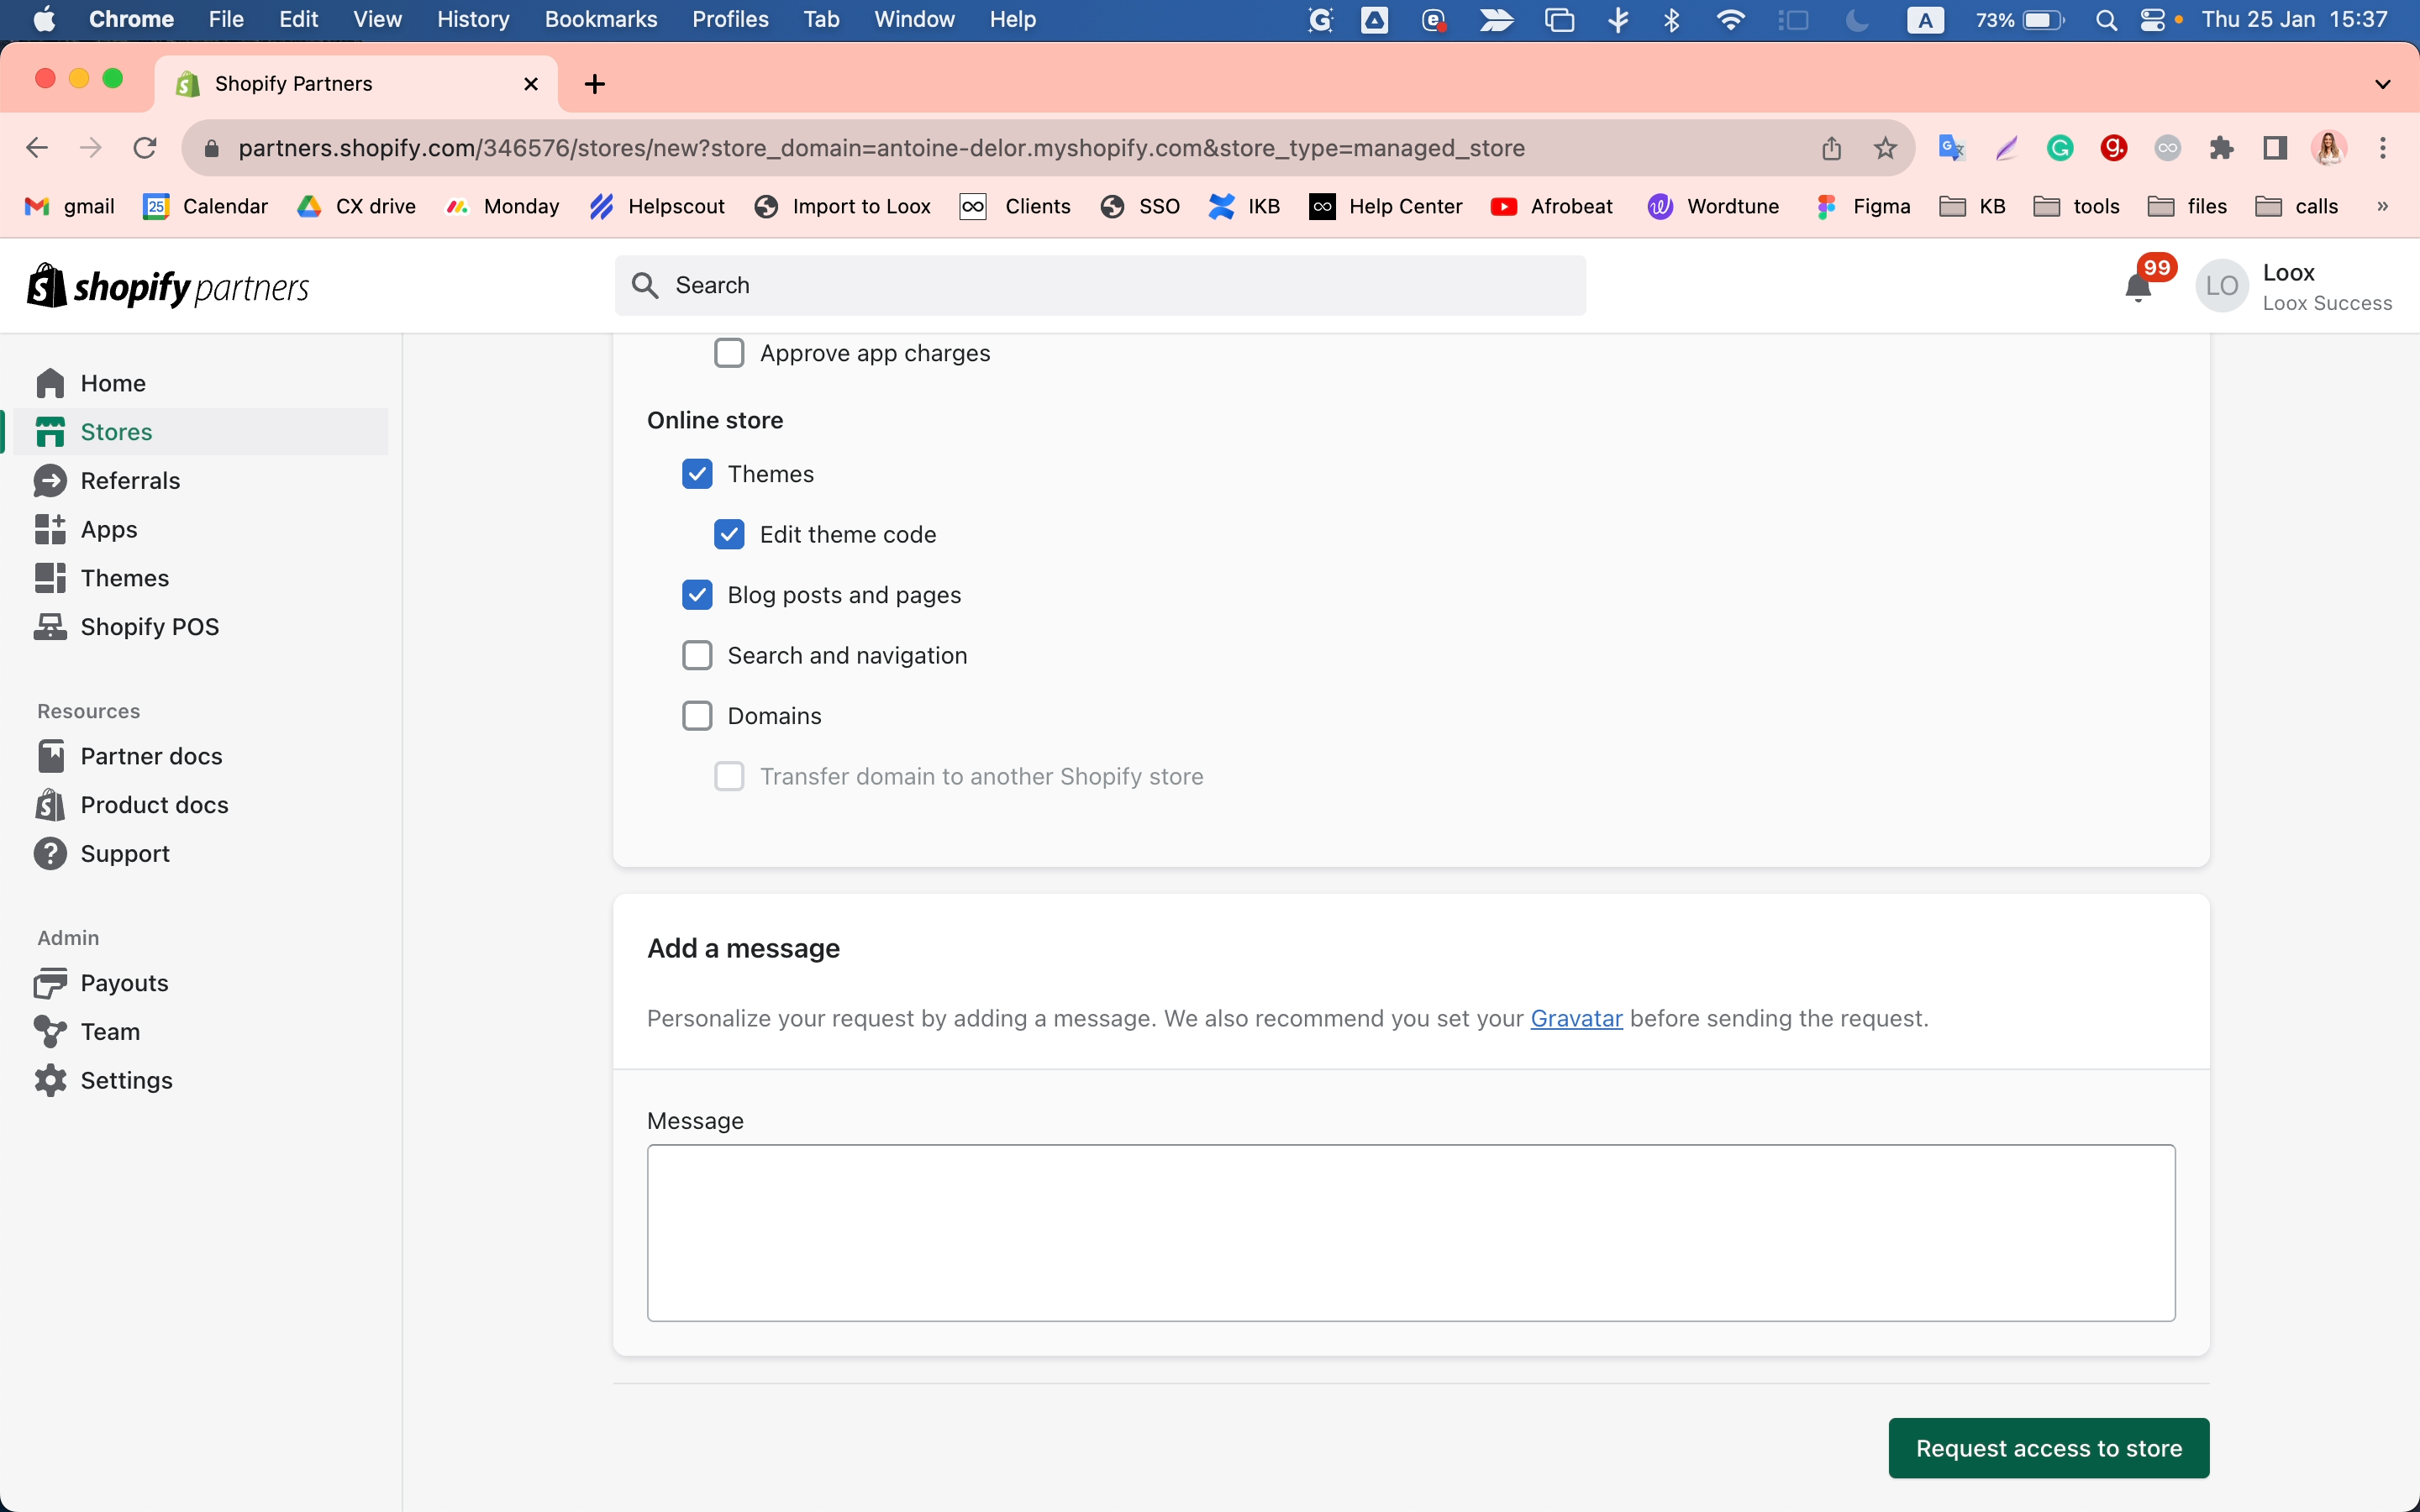The height and width of the screenshot is (1512, 2420).
Task: Bookmark page with star icon
Action: [1885, 148]
